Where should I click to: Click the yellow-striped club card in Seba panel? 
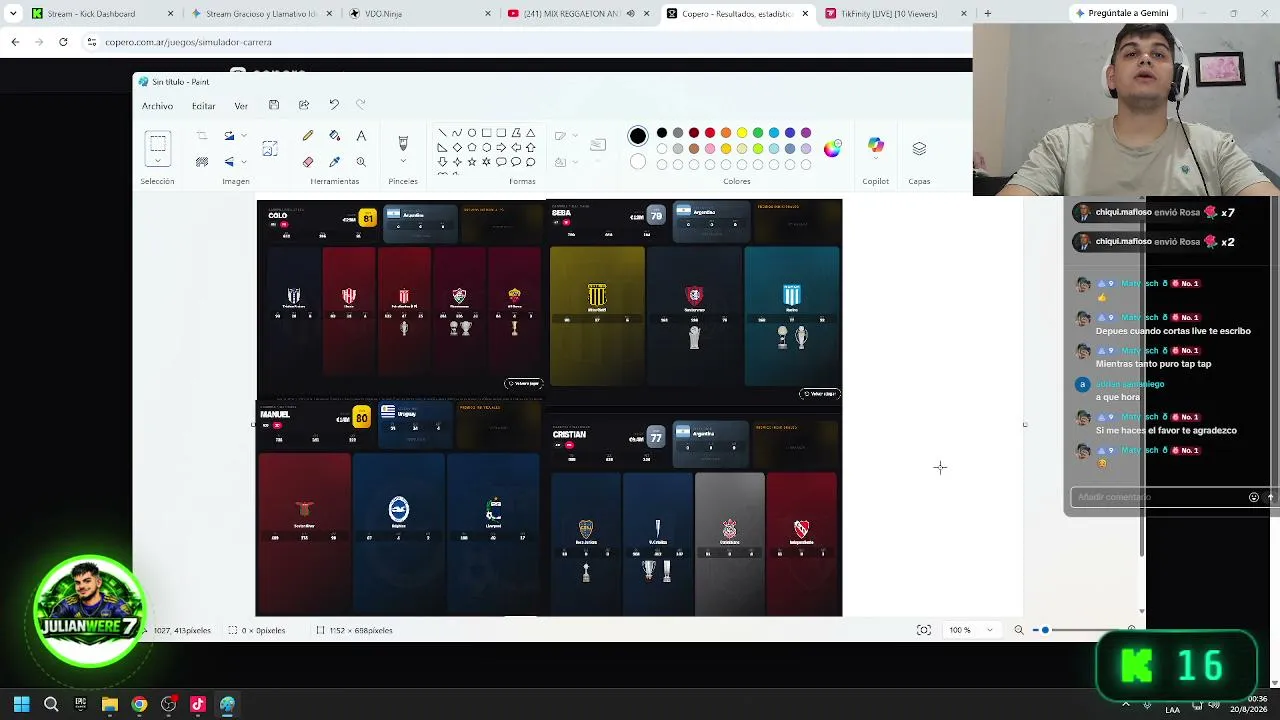[597, 316]
